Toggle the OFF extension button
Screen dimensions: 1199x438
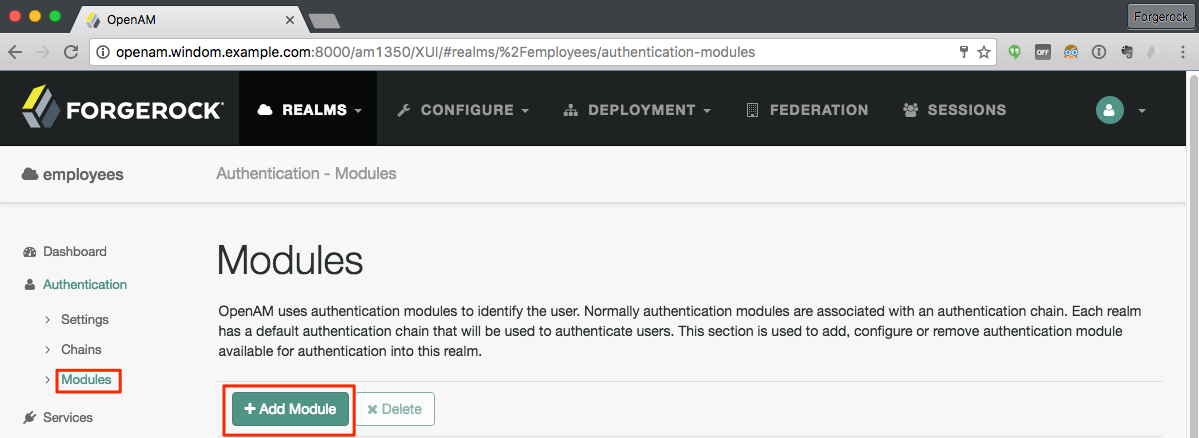tap(1043, 52)
